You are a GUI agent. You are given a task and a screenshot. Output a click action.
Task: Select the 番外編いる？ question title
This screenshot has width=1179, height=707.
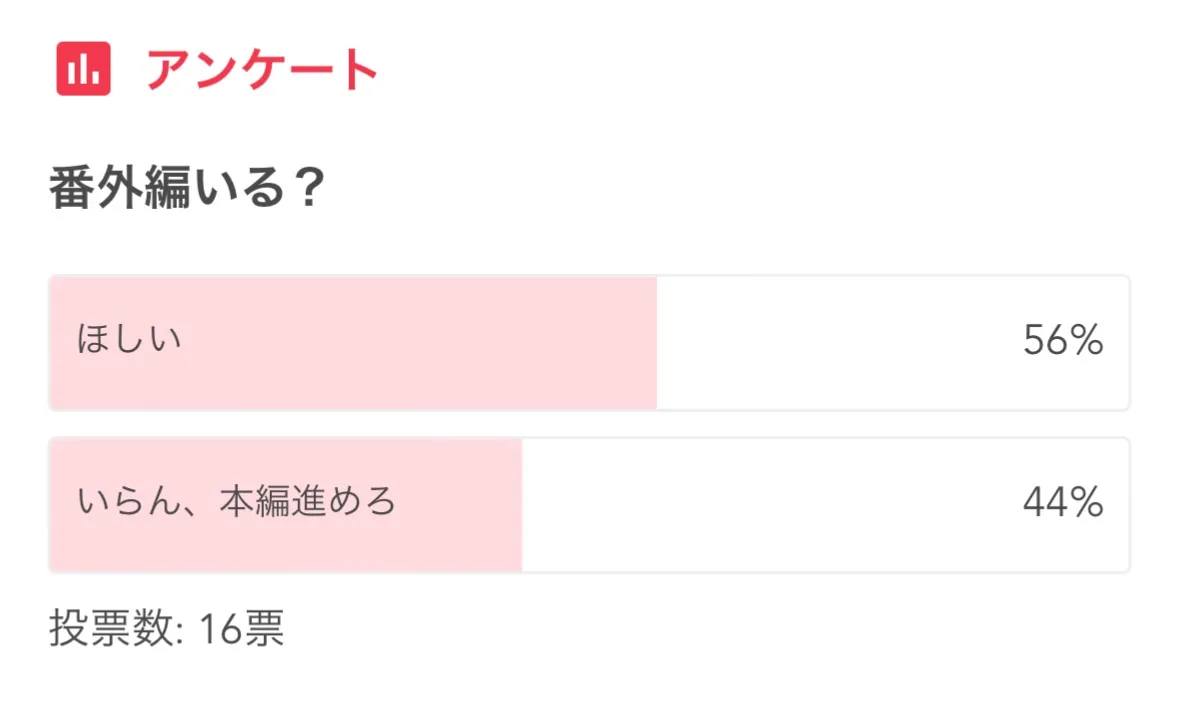coord(187,188)
